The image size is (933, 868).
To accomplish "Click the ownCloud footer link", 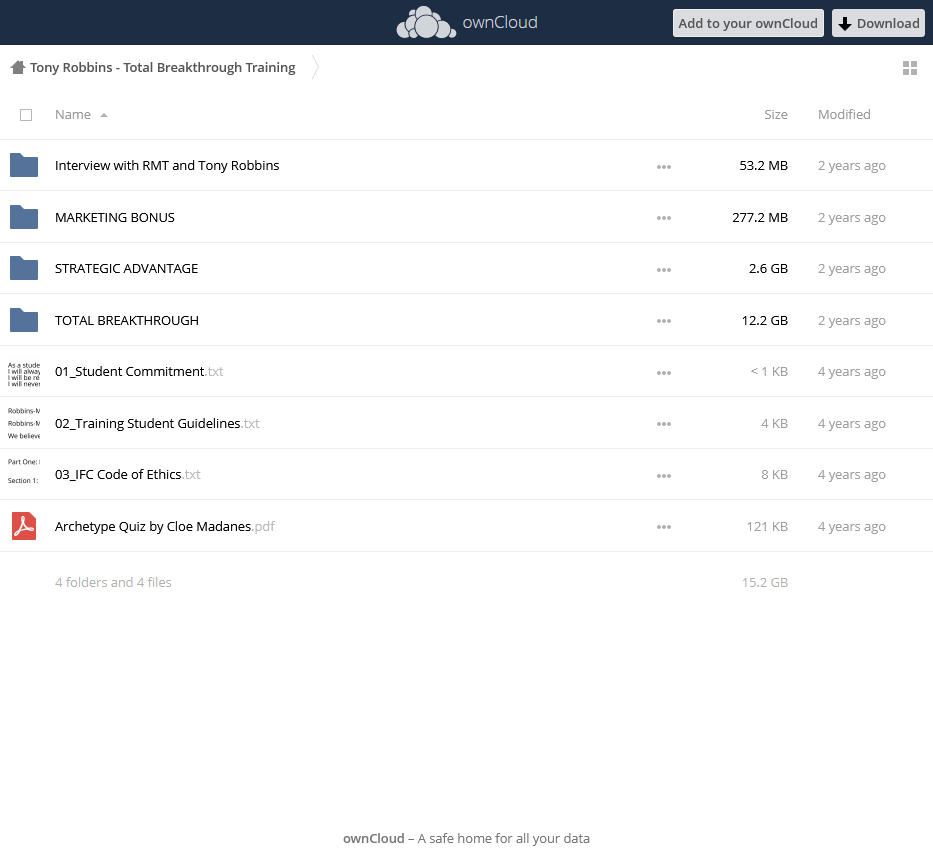I will click(x=374, y=838).
